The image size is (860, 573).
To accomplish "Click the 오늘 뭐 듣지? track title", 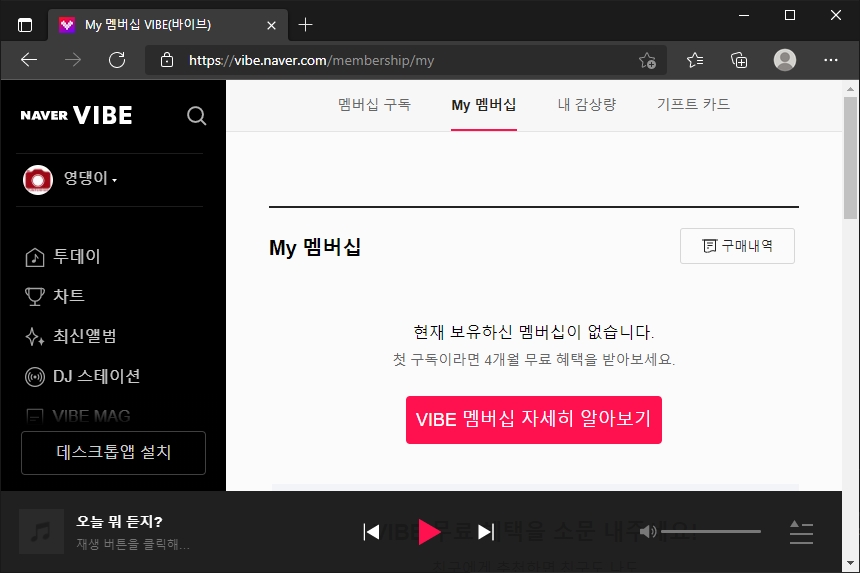I will (120, 521).
